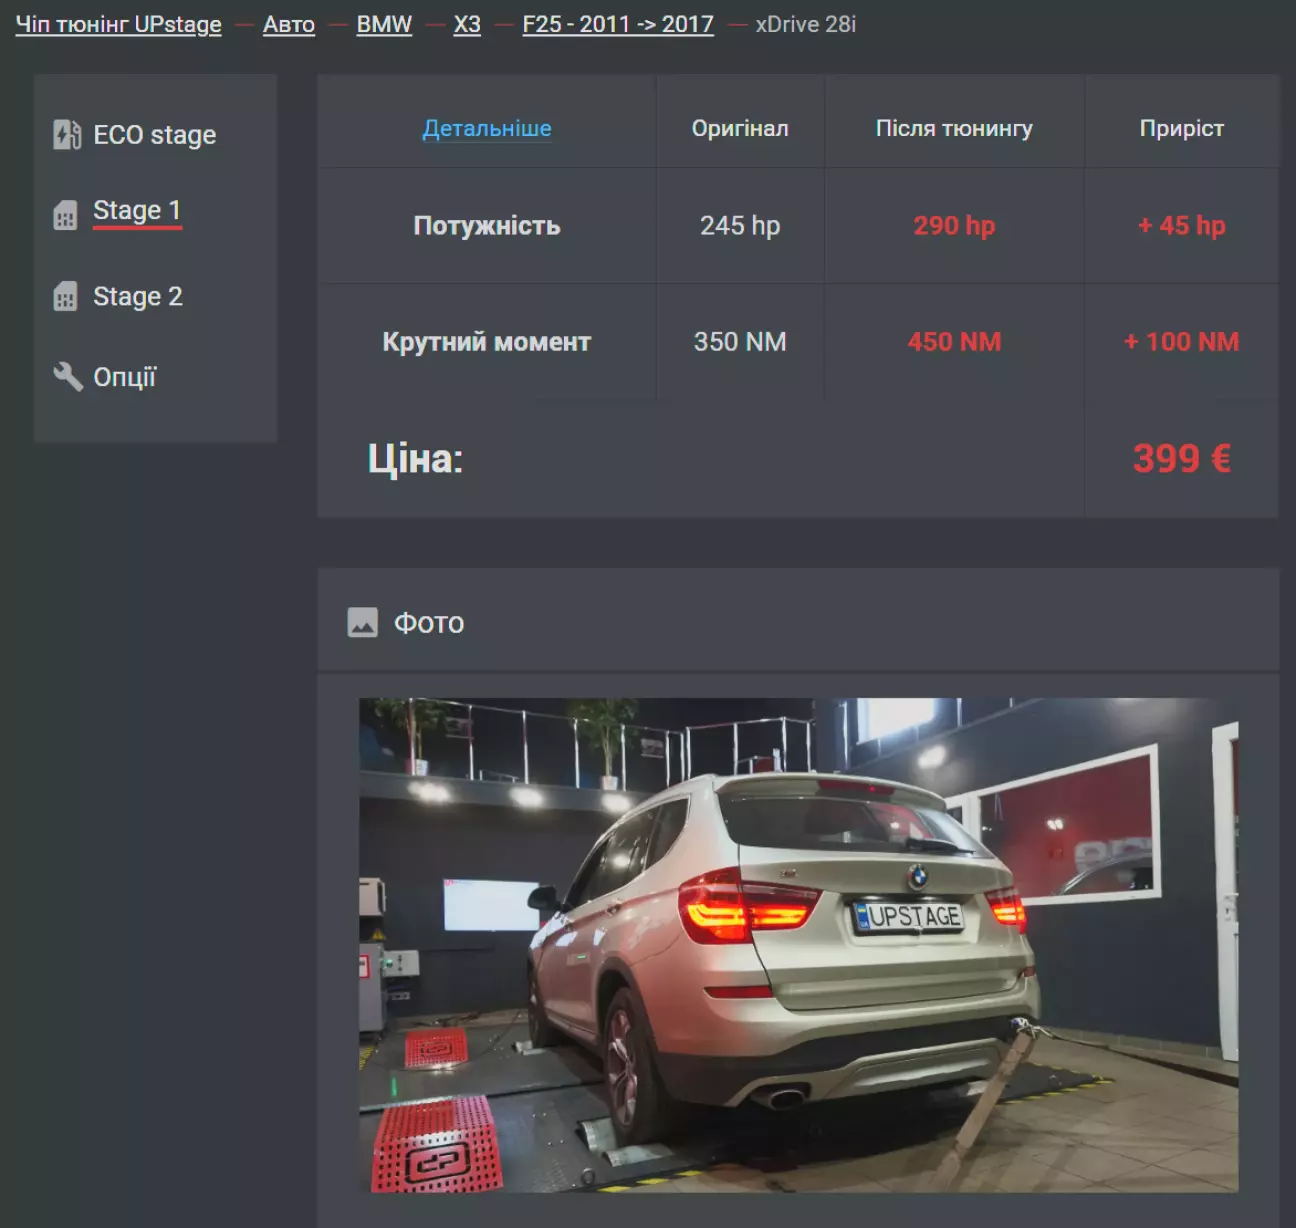Follow the Детальніше link
The image size is (1296, 1228).
coord(487,128)
